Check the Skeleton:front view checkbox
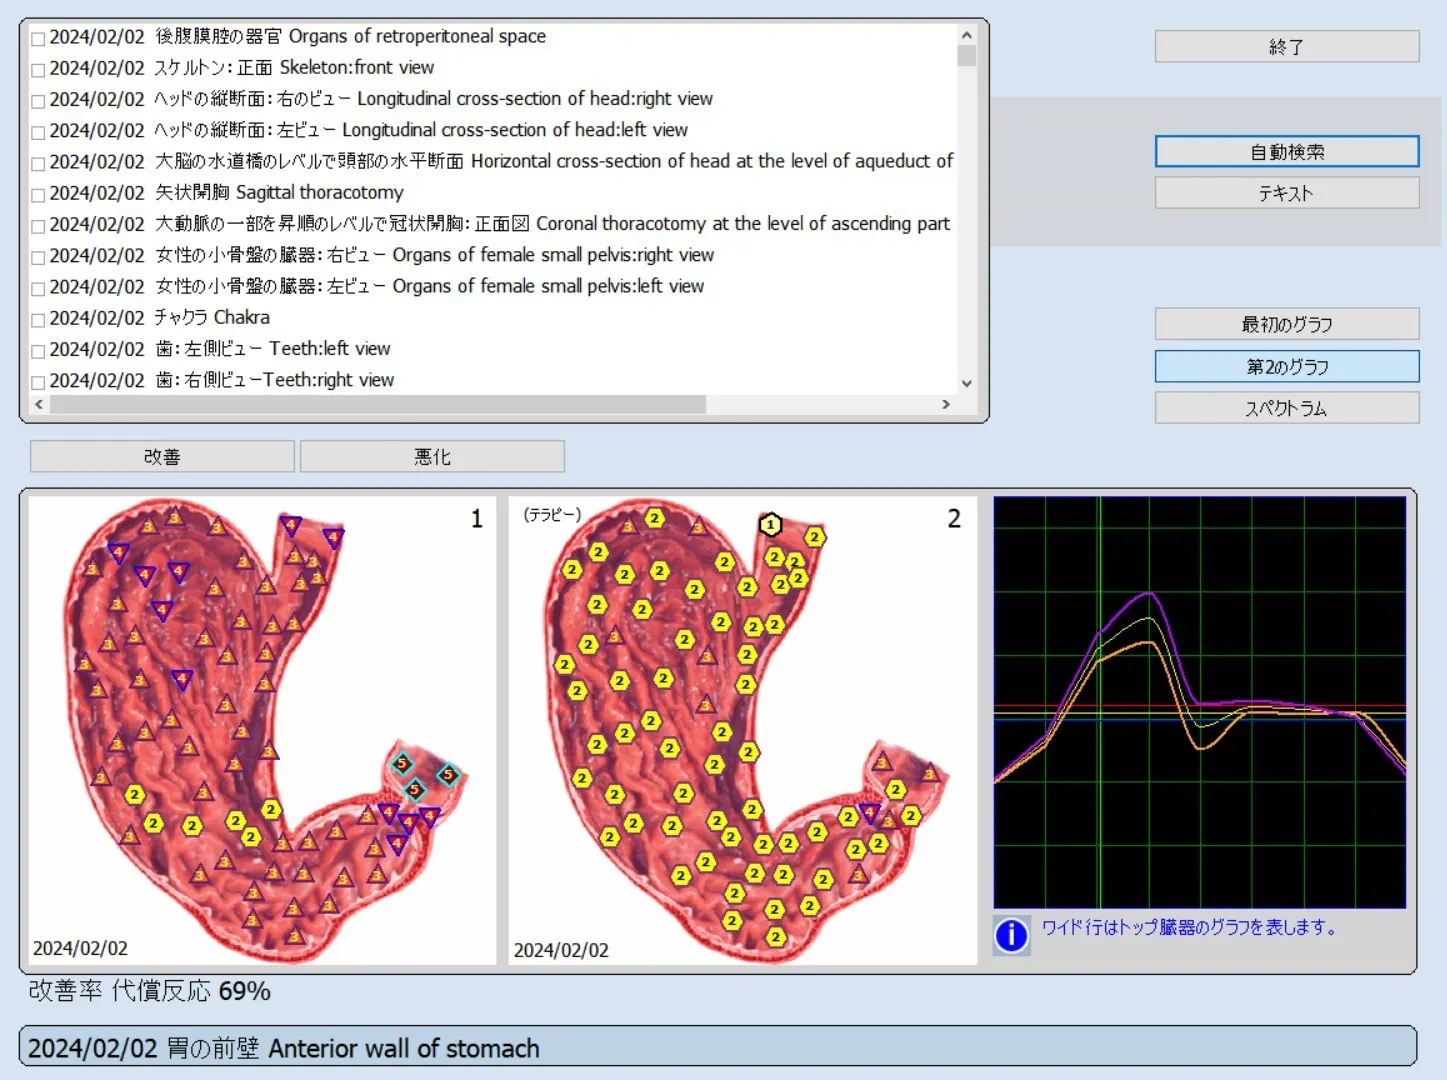Screen dimensions: 1447x1080 38,70
